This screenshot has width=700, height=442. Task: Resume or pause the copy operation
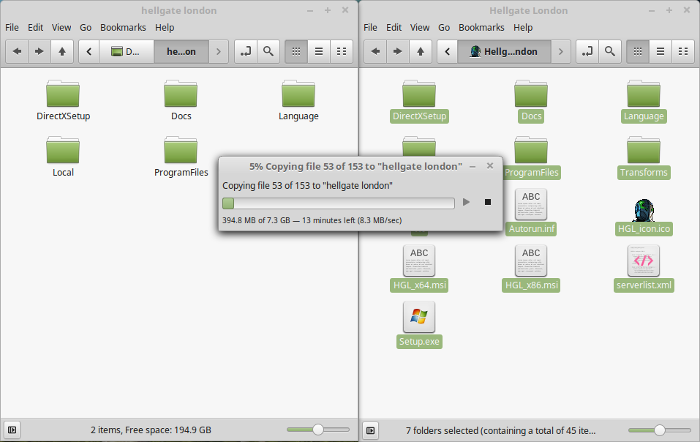466,202
